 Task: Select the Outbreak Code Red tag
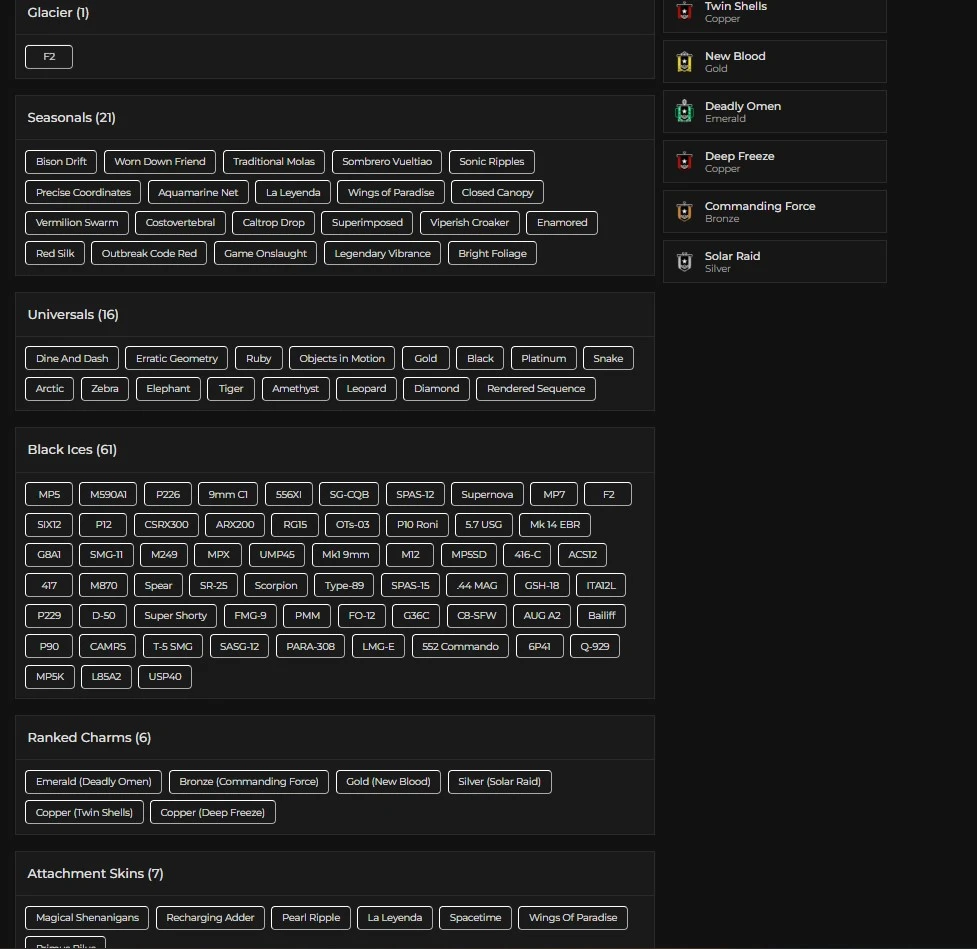point(149,254)
